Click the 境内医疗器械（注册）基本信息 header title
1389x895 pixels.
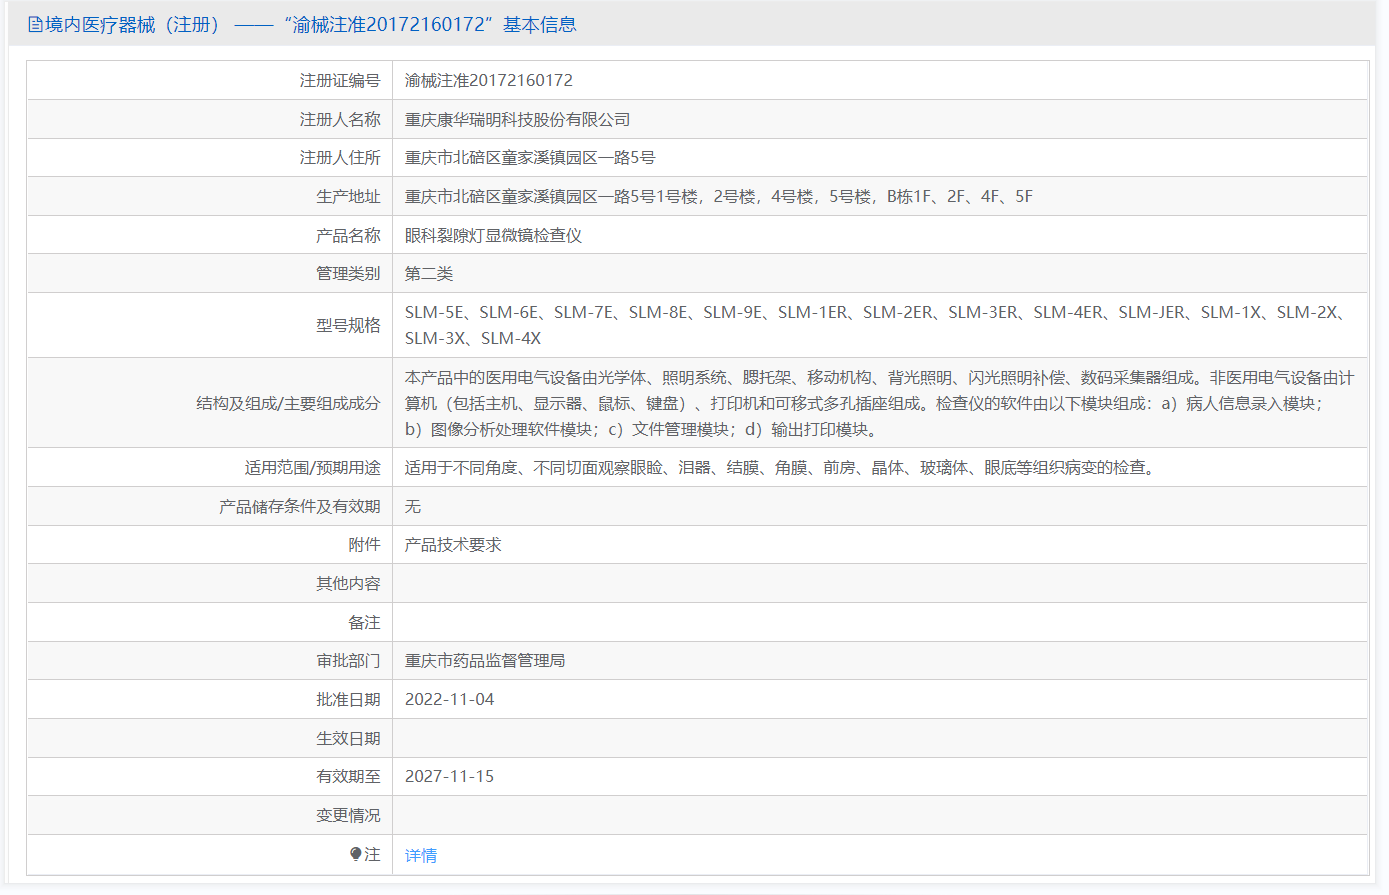pos(302,25)
